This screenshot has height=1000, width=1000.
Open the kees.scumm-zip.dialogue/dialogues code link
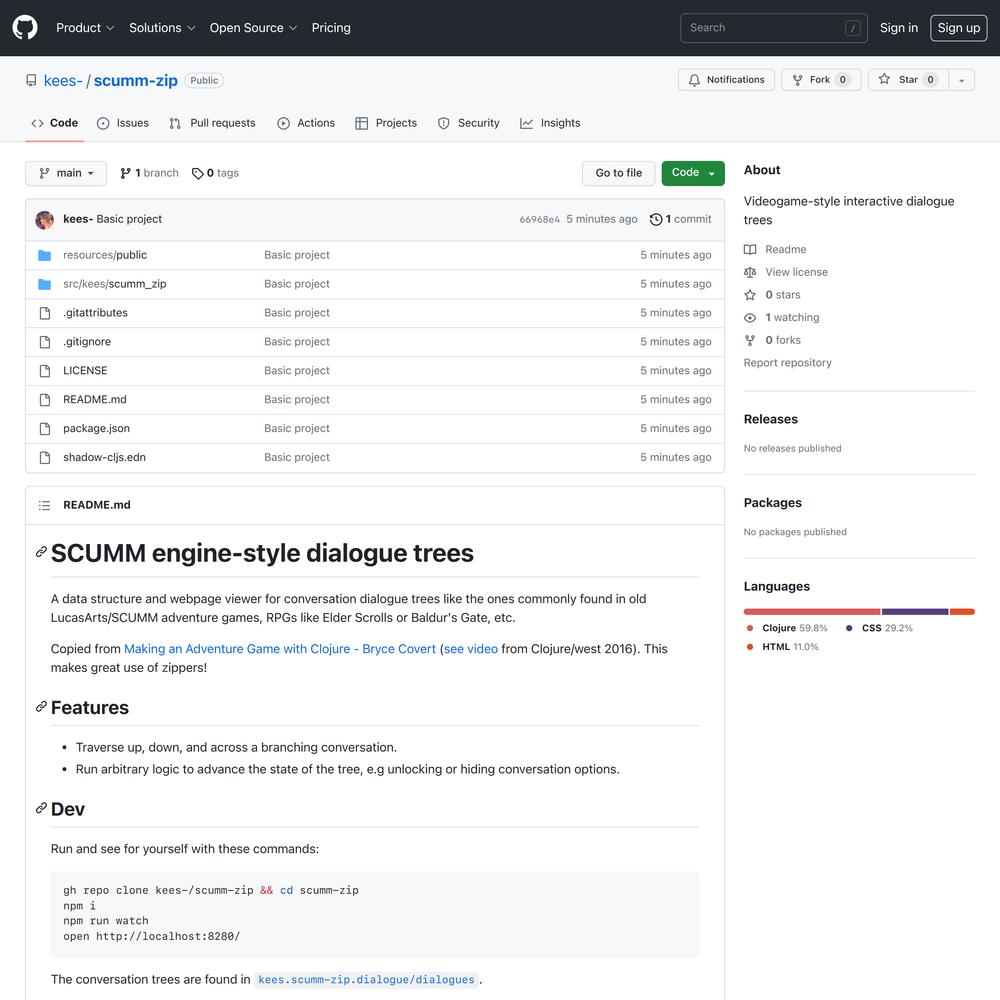[x=366, y=980]
